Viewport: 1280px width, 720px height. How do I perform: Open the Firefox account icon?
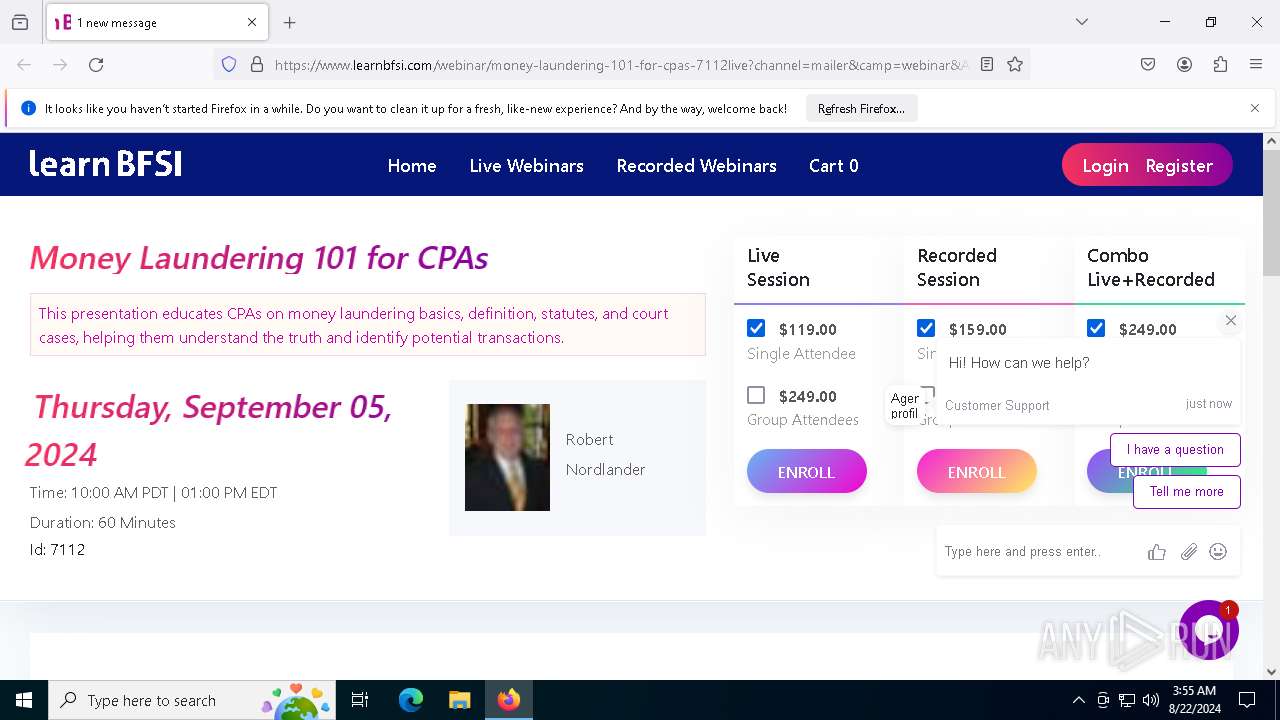coord(1184,65)
